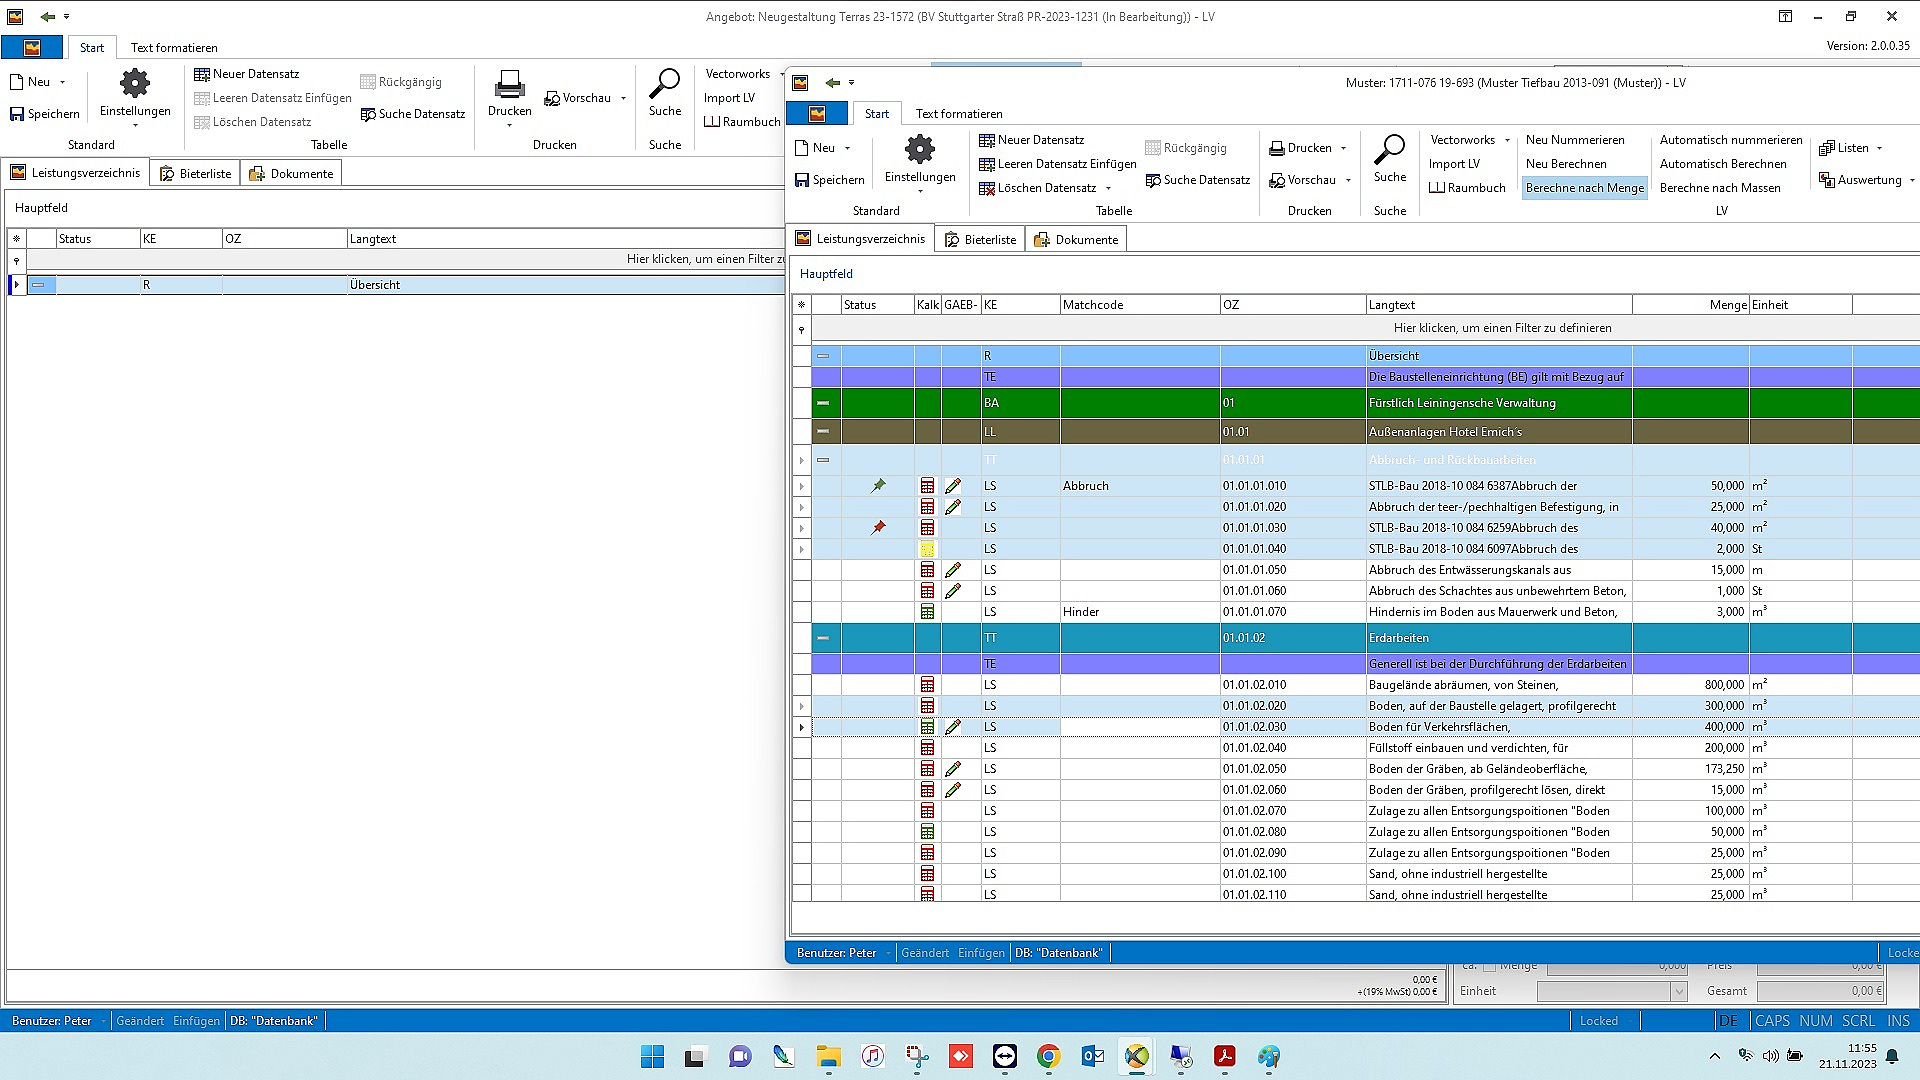The height and width of the screenshot is (1080, 1920).
Task: Click the Windows Start button
Action: click(652, 1056)
